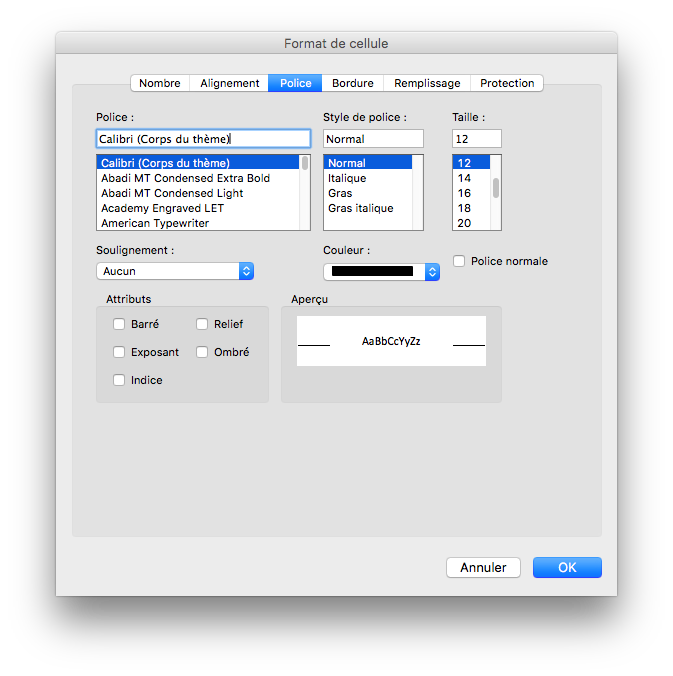This screenshot has height=676, width=673.
Task: Click the OK button
Action: pos(567,567)
